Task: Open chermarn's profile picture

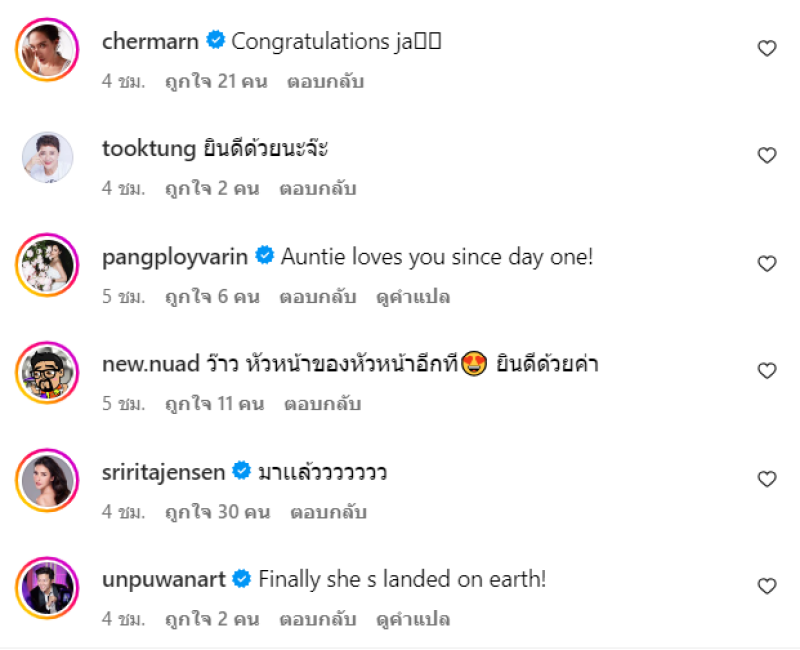Action: pyautogui.click(x=47, y=48)
